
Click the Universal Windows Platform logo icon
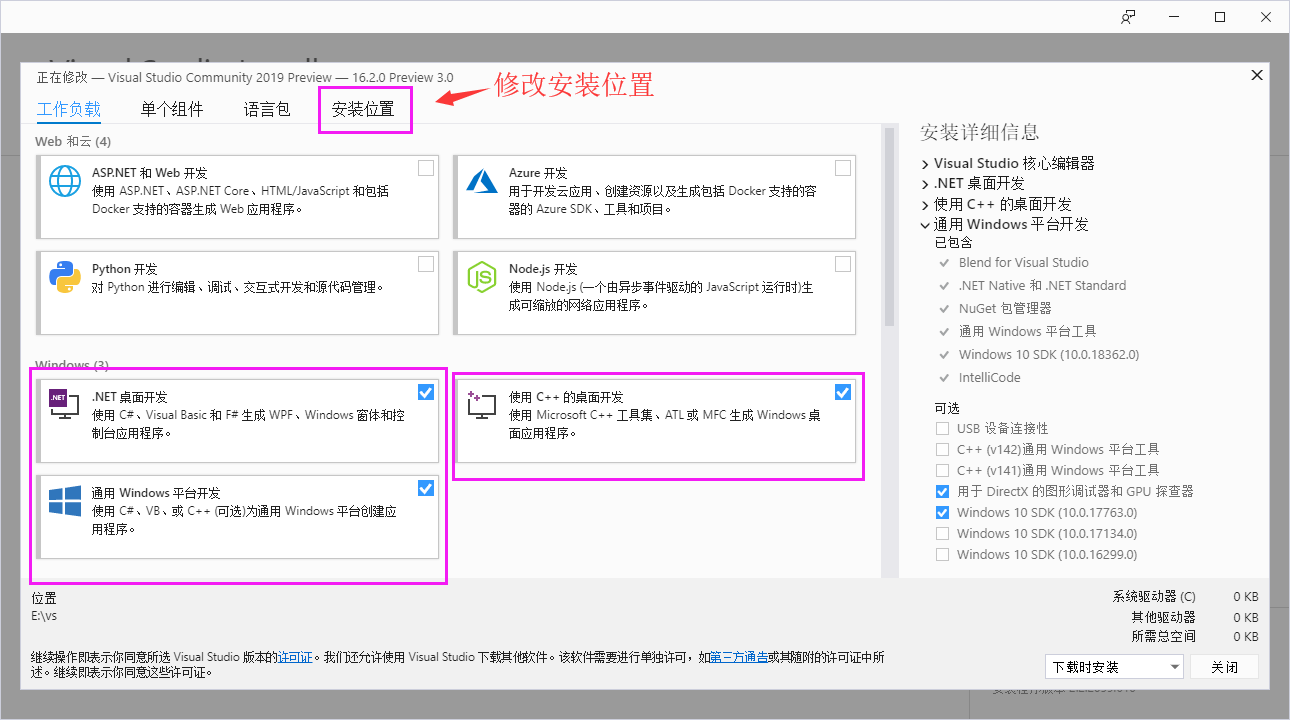[65, 501]
